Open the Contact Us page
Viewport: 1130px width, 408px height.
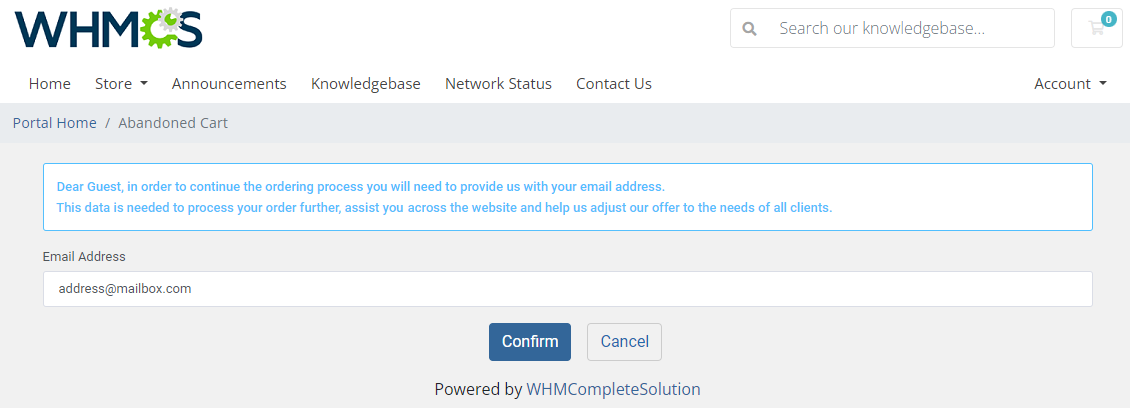614,84
